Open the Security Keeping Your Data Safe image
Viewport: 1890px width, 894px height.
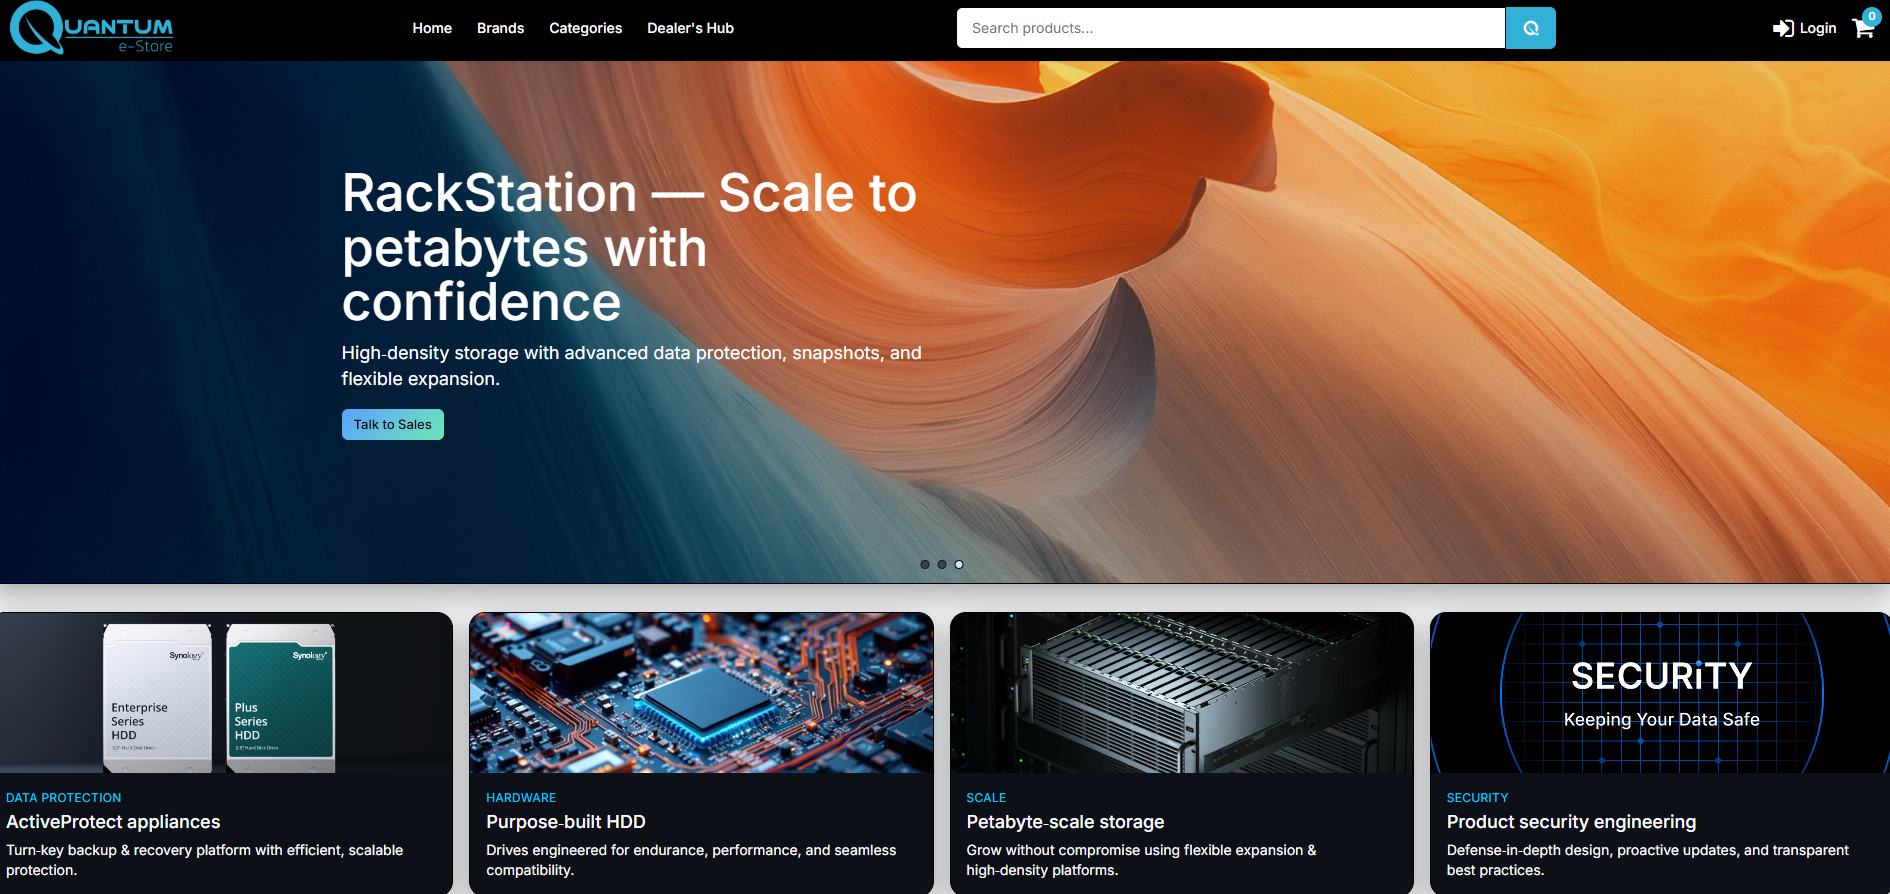click(1660, 693)
